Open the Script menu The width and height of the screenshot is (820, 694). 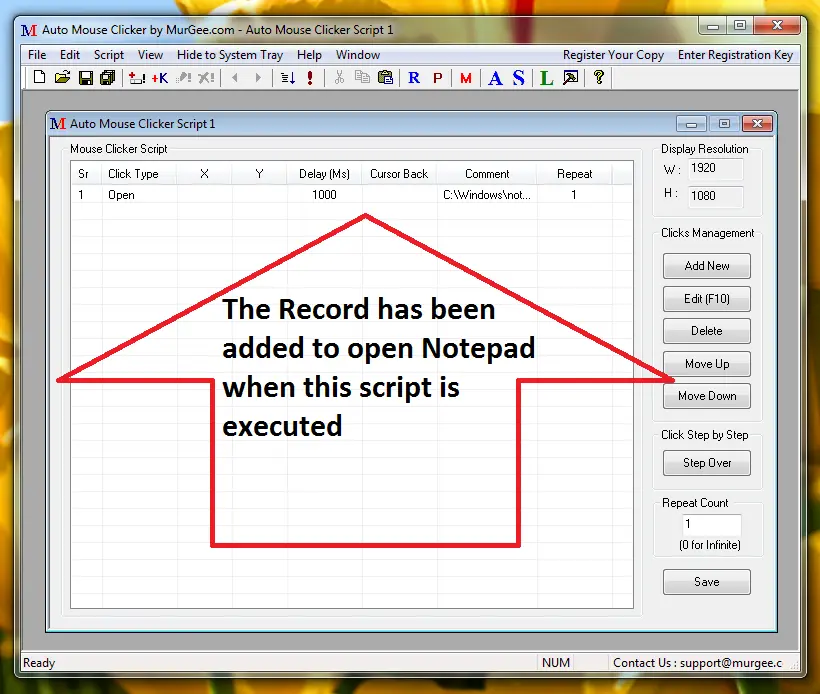pyautogui.click(x=109, y=55)
